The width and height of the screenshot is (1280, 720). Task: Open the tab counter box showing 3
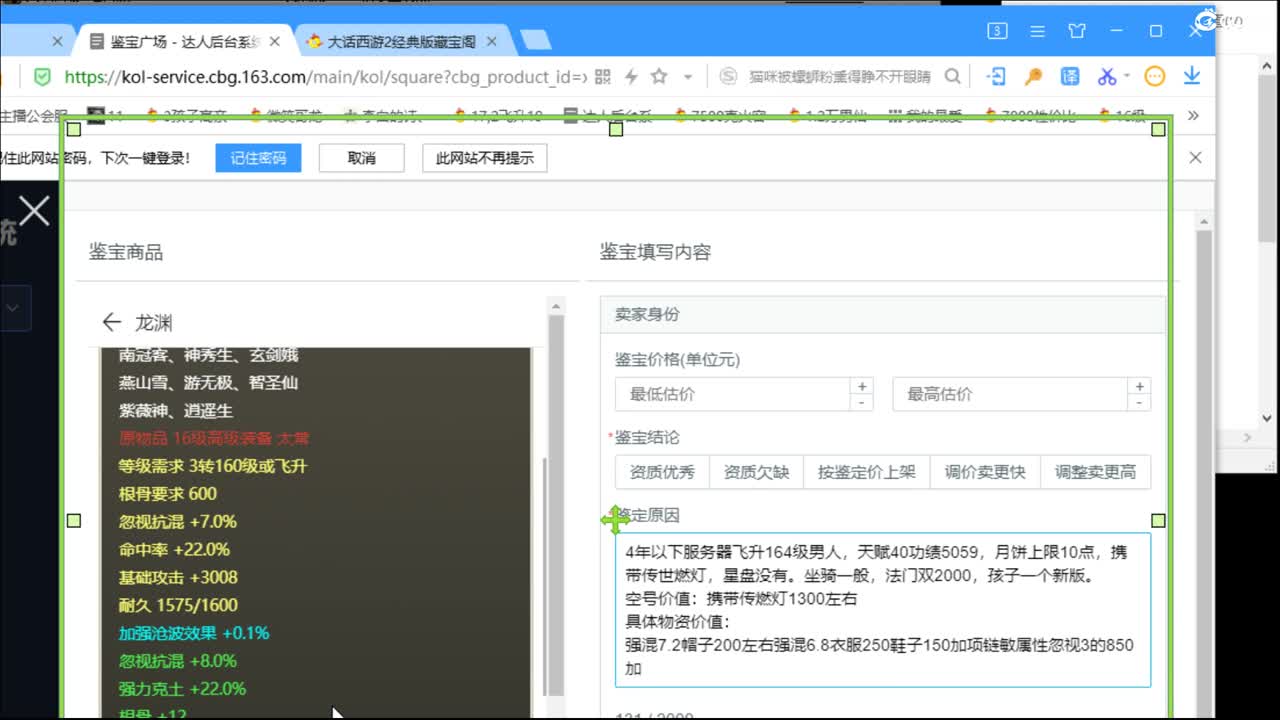[997, 31]
